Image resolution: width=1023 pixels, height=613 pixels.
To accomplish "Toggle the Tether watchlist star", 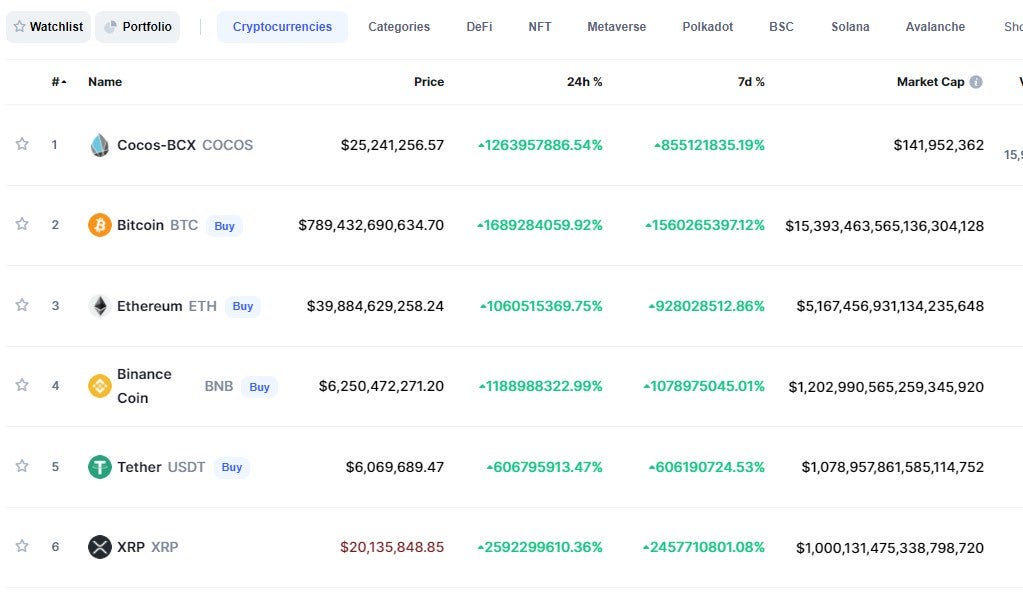I will point(22,466).
